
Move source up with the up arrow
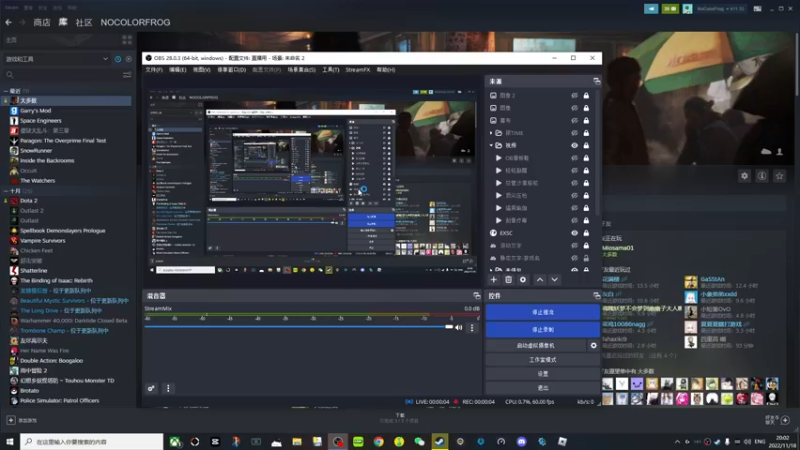540,280
